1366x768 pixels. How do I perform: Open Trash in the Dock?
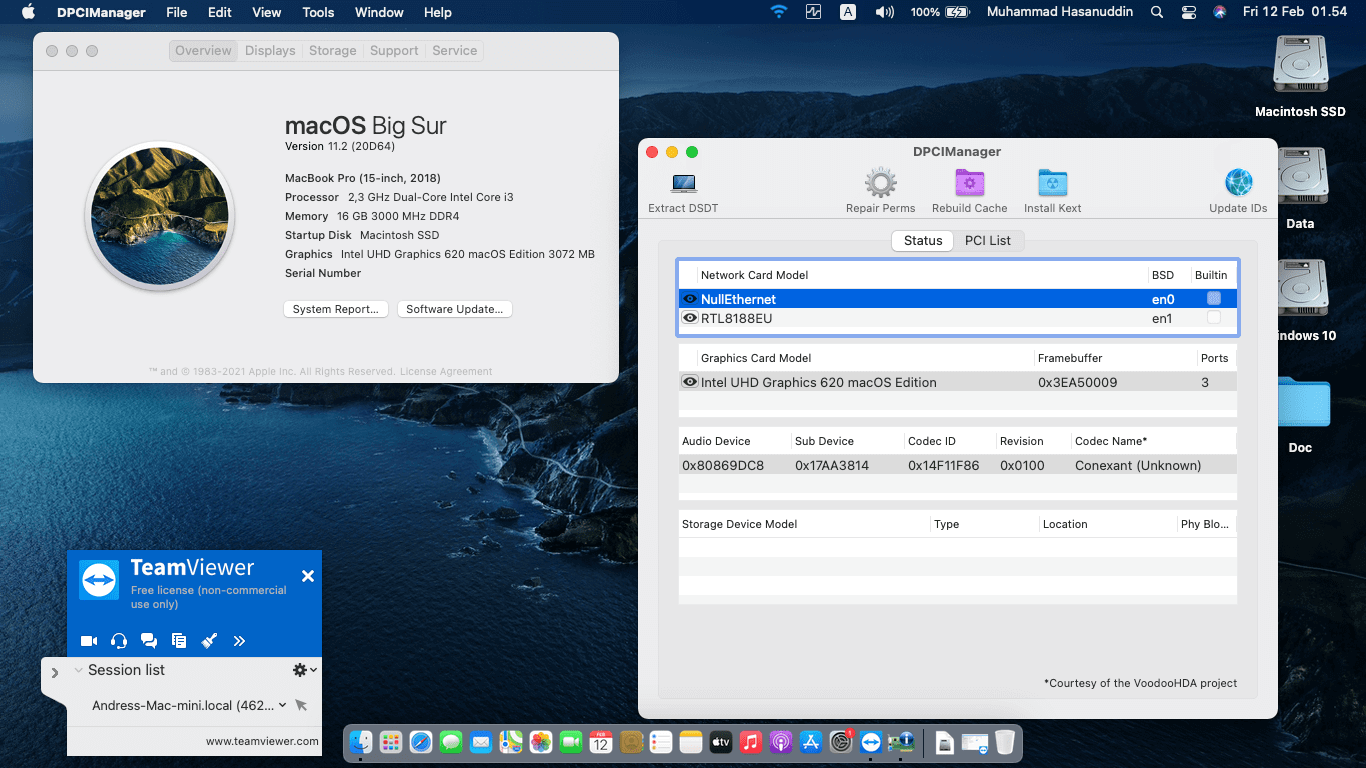pyautogui.click(x=1005, y=742)
